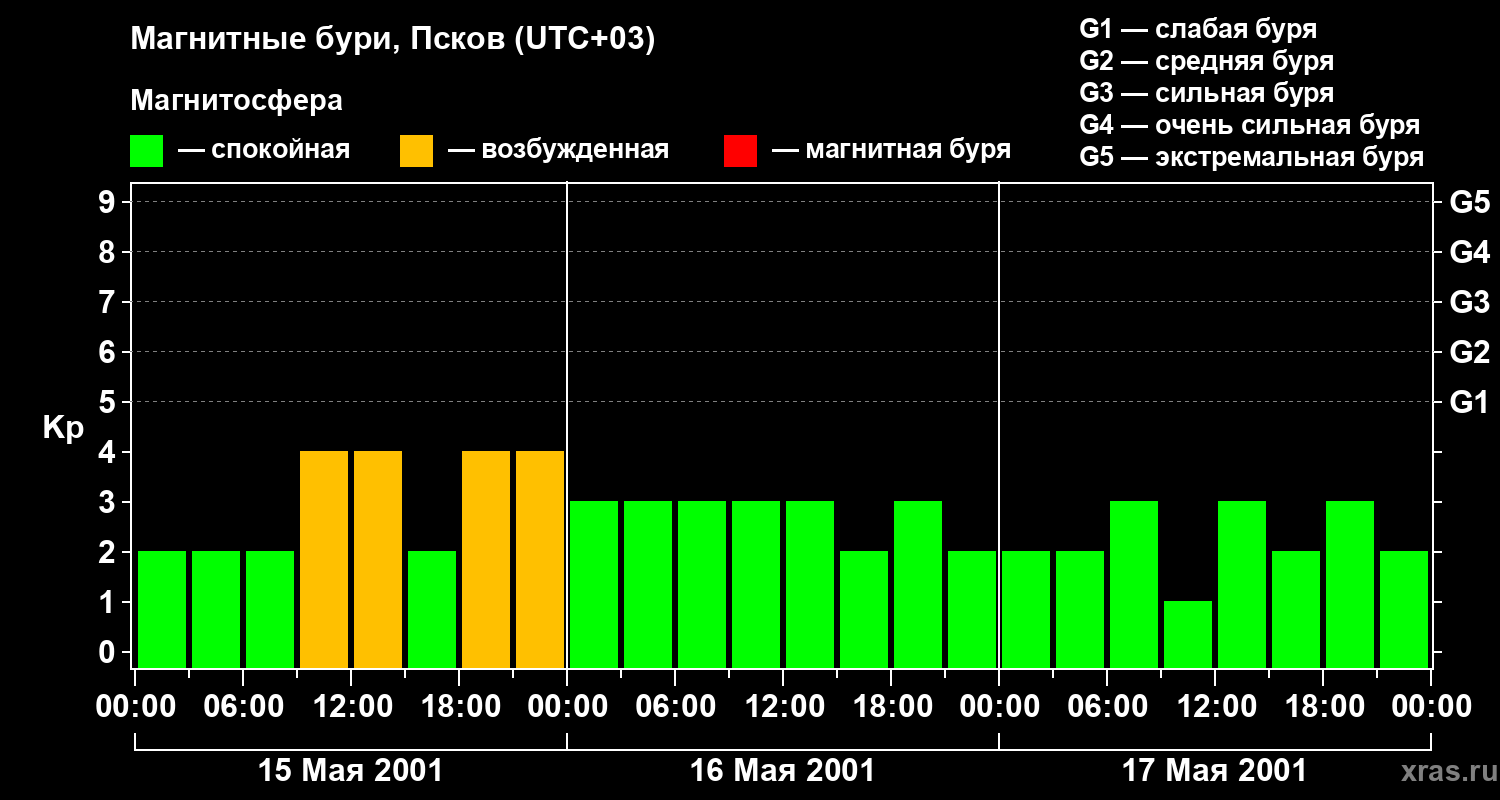
Task: Click the G5 marker on right axis
Action: point(1469,202)
